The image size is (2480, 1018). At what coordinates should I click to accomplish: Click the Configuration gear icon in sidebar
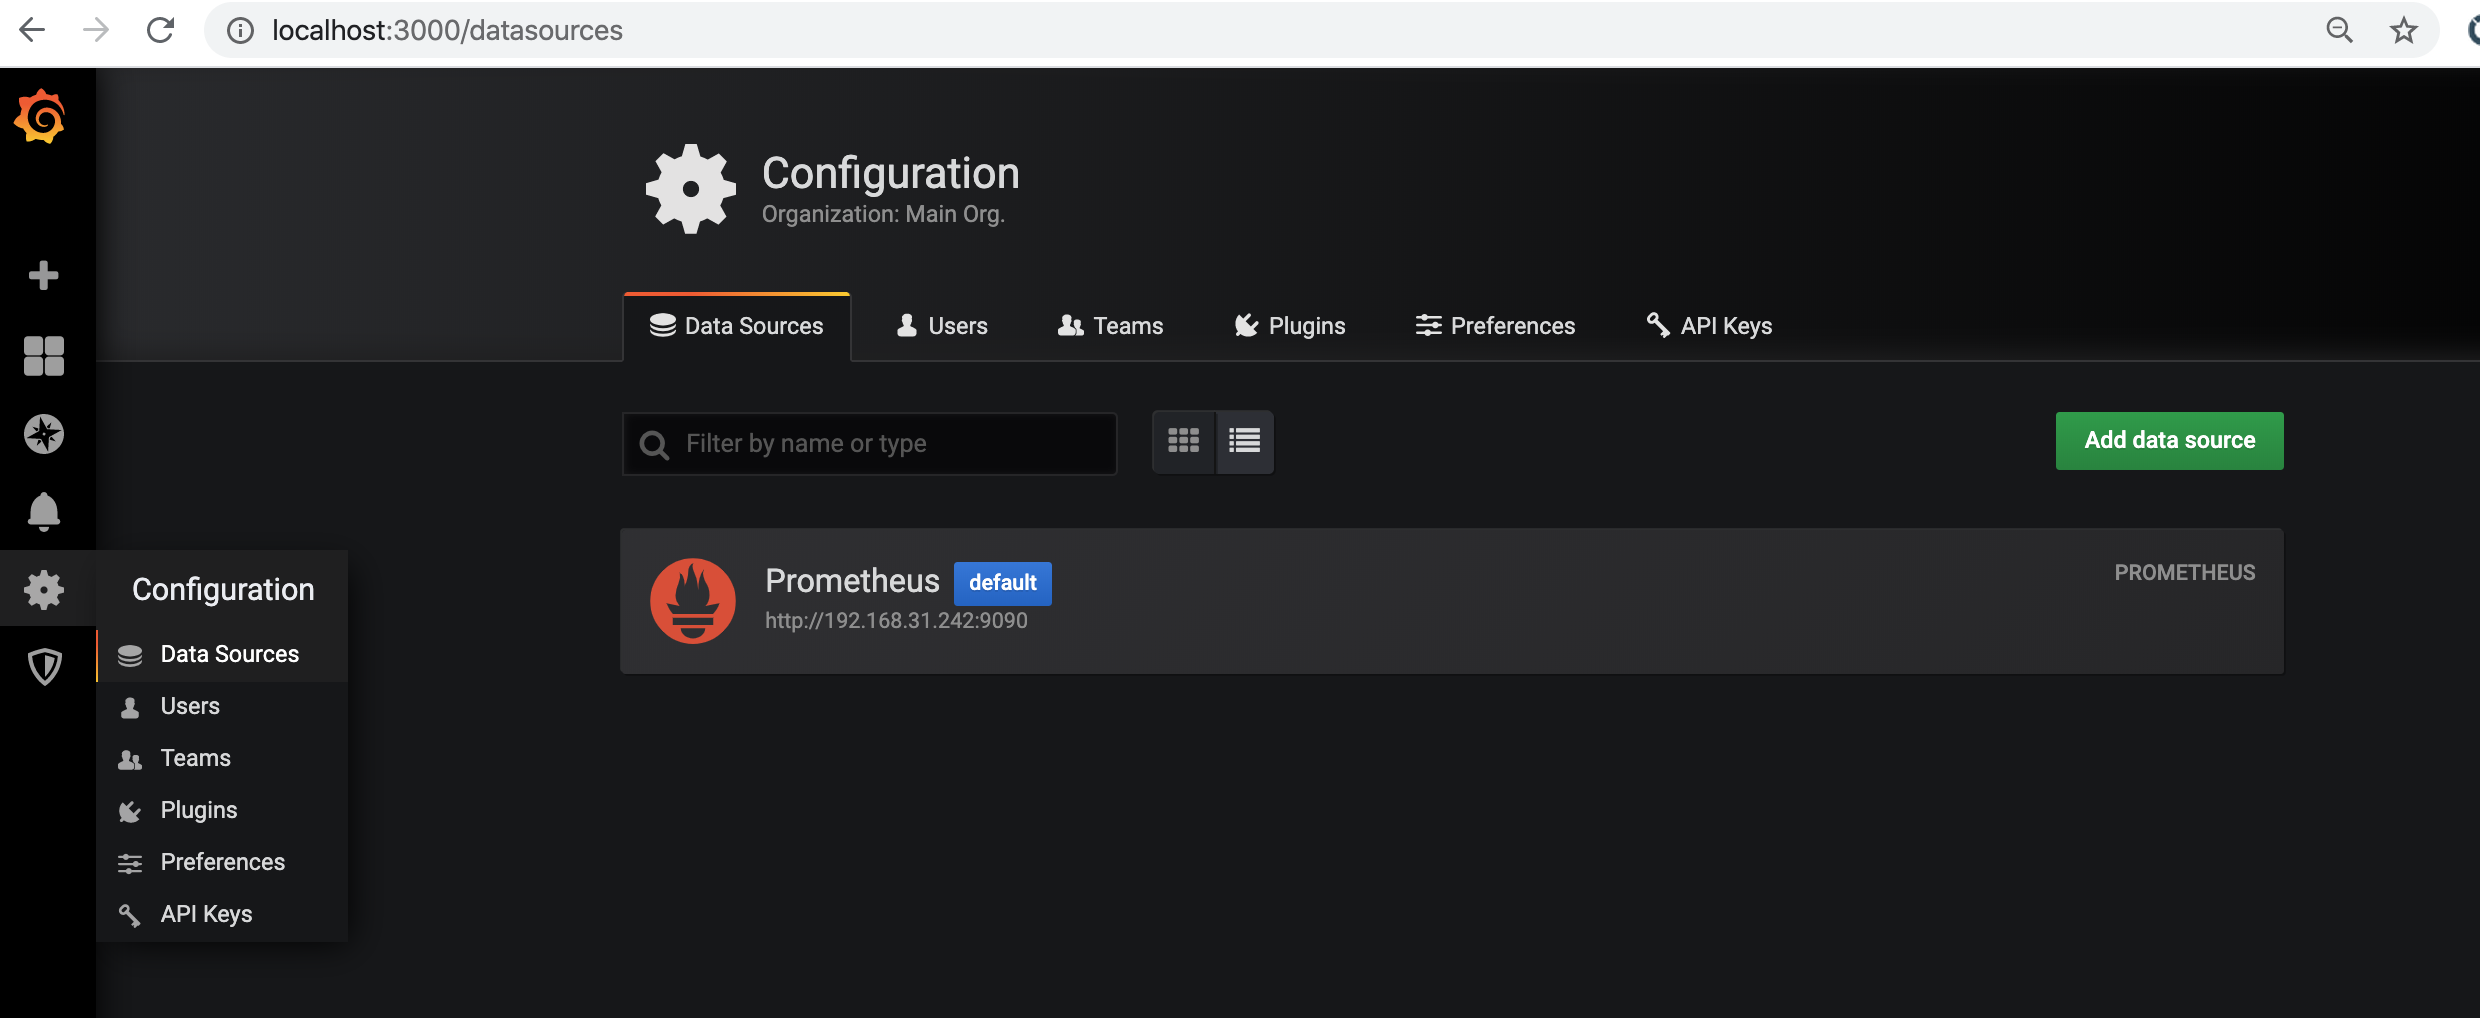point(44,590)
